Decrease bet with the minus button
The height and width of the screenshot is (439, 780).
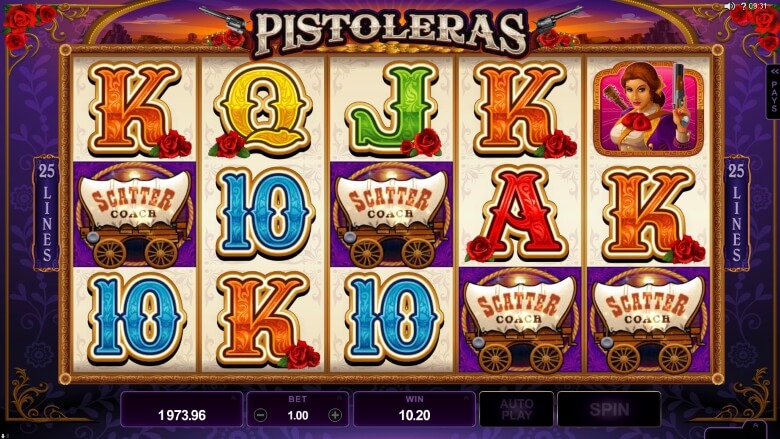261,415
